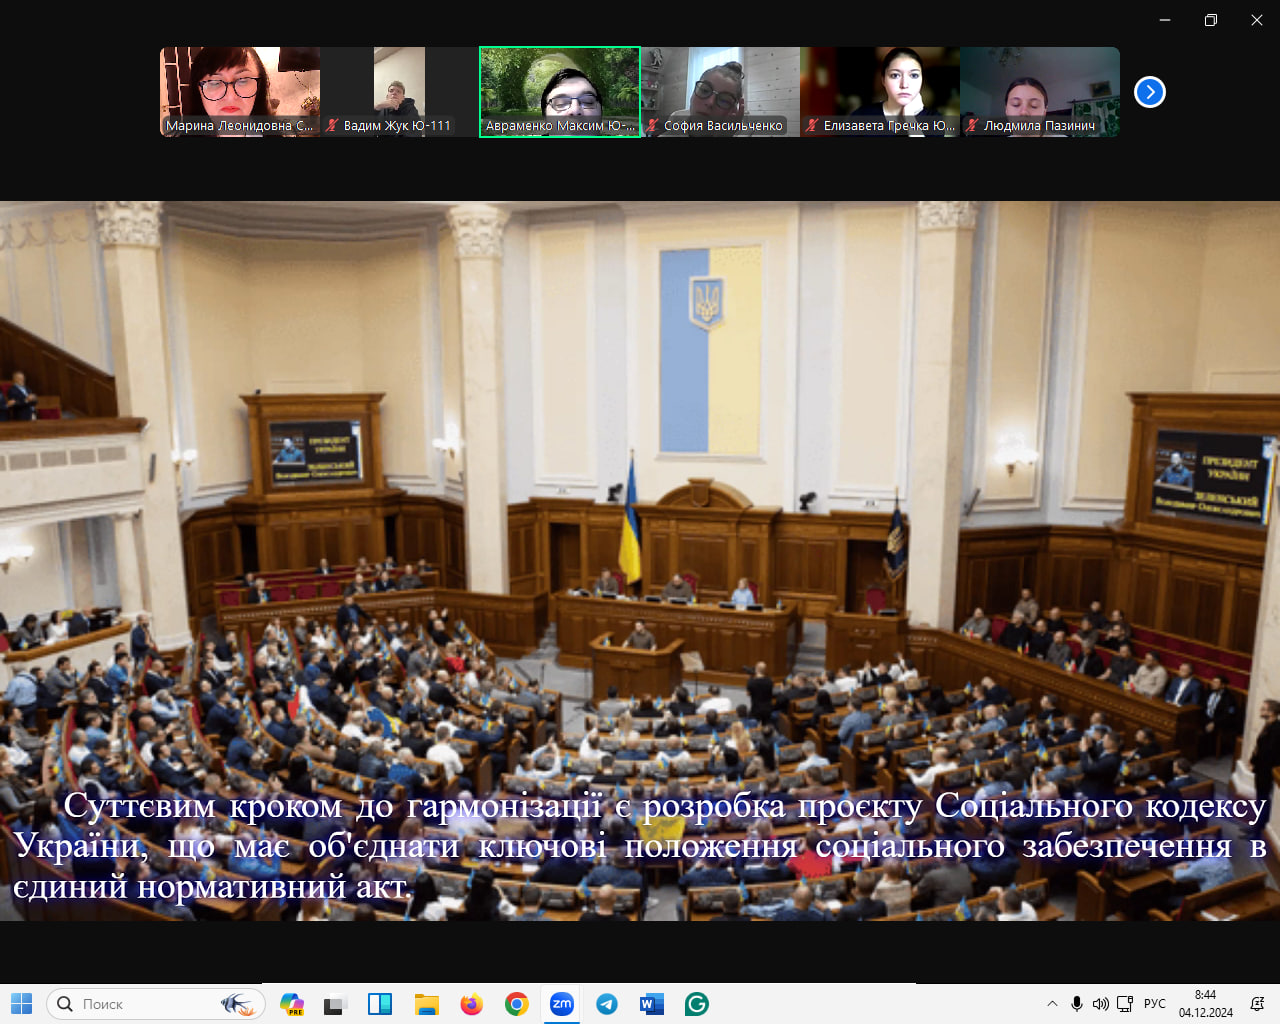The image size is (1280, 1024).
Task: Switch to Microsoft Word
Action: click(x=652, y=1004)
